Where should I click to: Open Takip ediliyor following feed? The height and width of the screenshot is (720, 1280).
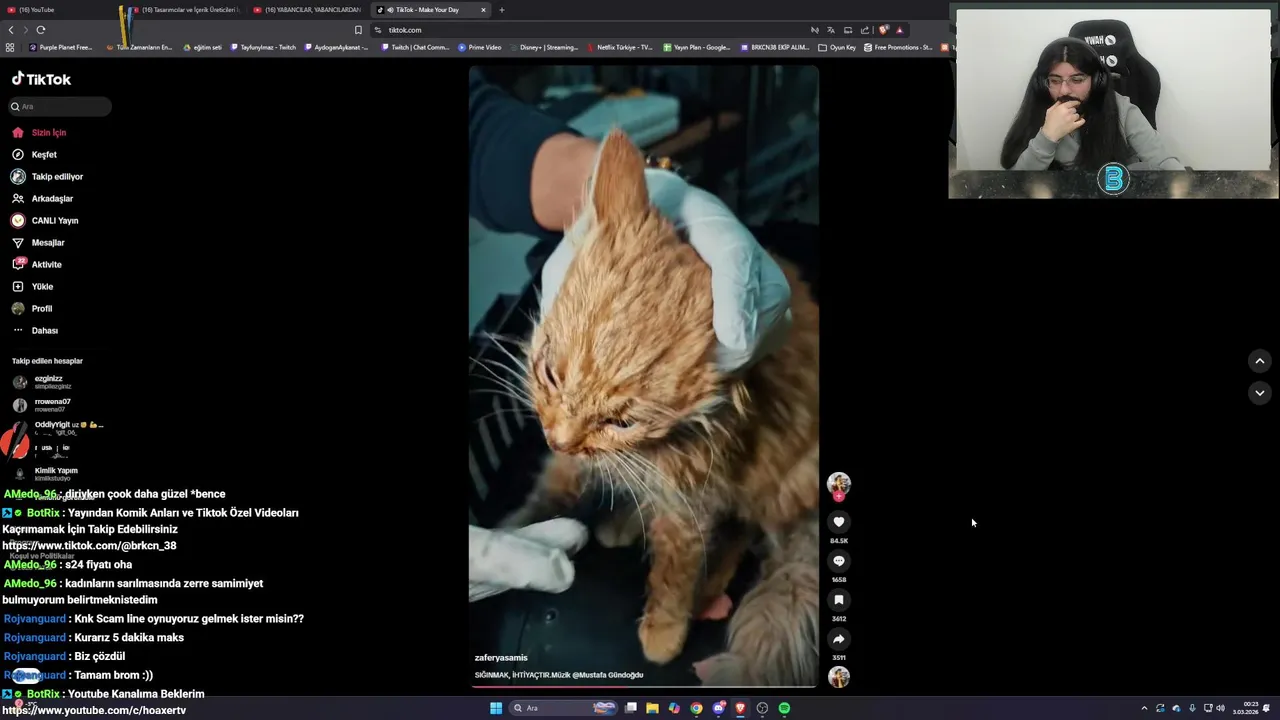57,176
